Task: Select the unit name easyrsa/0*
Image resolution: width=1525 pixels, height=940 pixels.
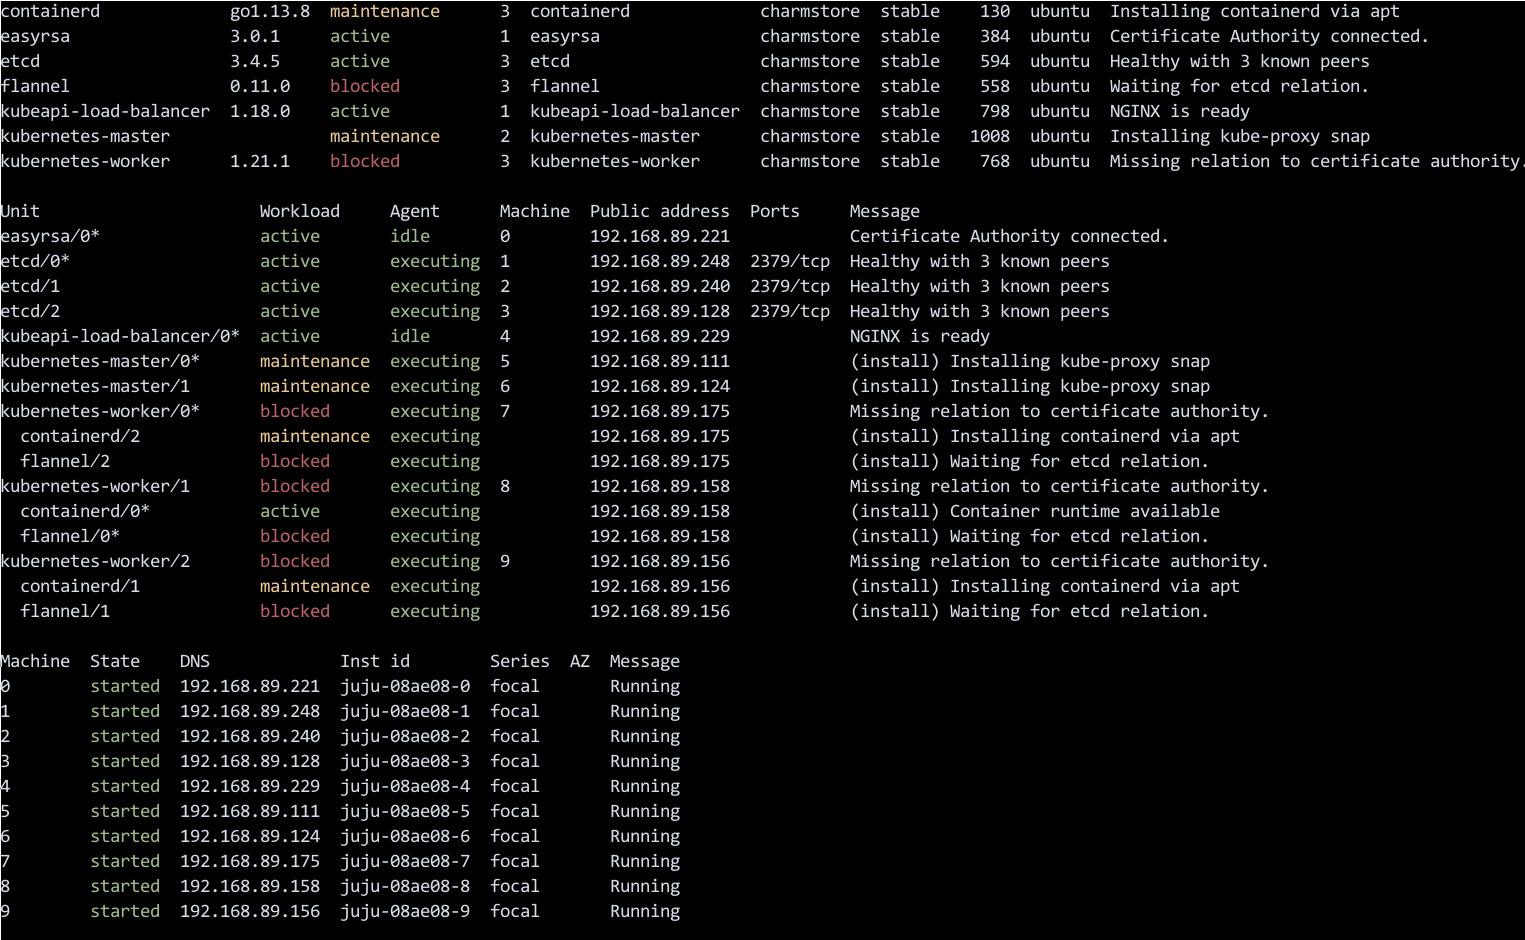Action: point(50,236)
